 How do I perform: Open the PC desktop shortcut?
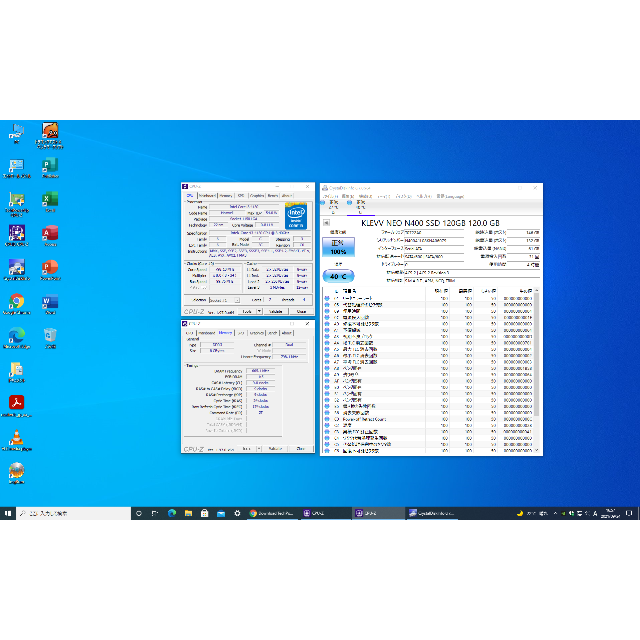click(x=17, y=133)
